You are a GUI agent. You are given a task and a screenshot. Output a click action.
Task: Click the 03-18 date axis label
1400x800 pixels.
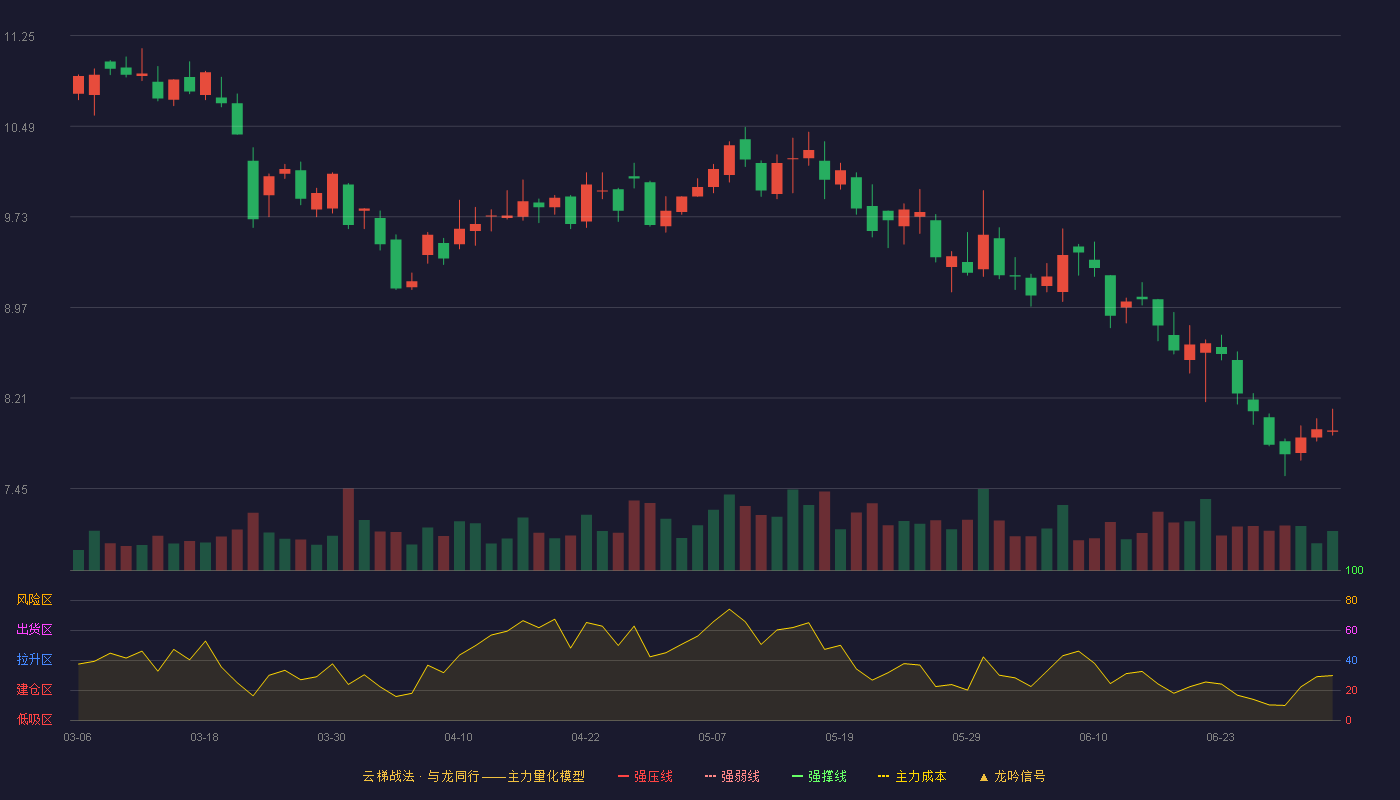(x=205, y=737)
